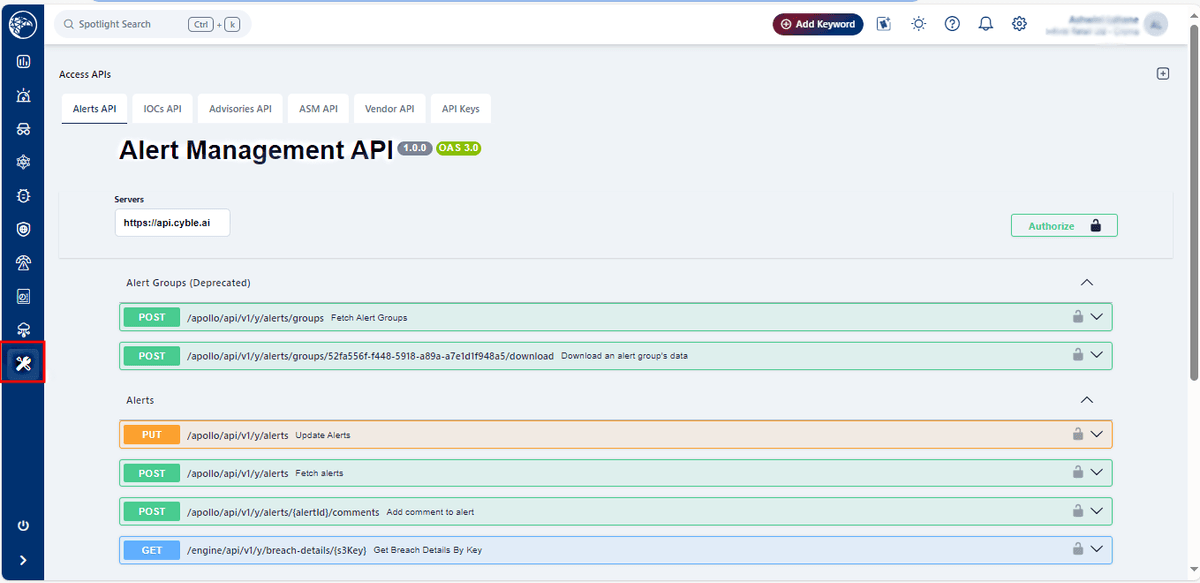1200x583 pixels.
Task: Open the Servers dropdown https://api.cyble.ai
Action: pyautogui.click(x=173, y=223)
